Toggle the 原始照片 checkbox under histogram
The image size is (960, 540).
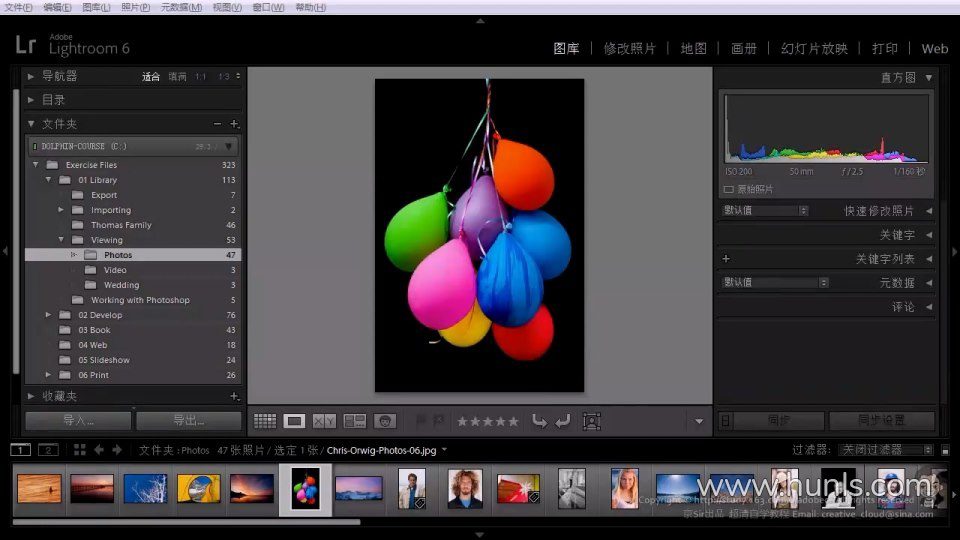pyautogui.click(x=728, y=189)
